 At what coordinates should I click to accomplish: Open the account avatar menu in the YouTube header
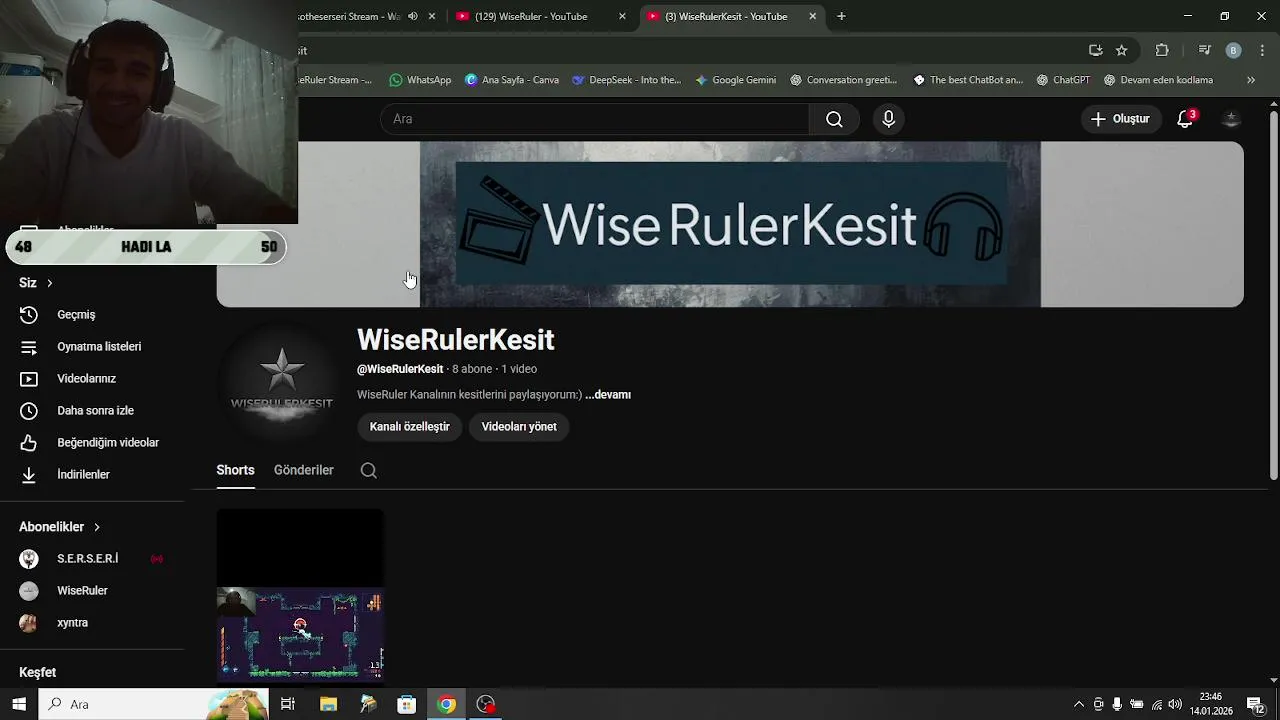(x=1231, y=119)
